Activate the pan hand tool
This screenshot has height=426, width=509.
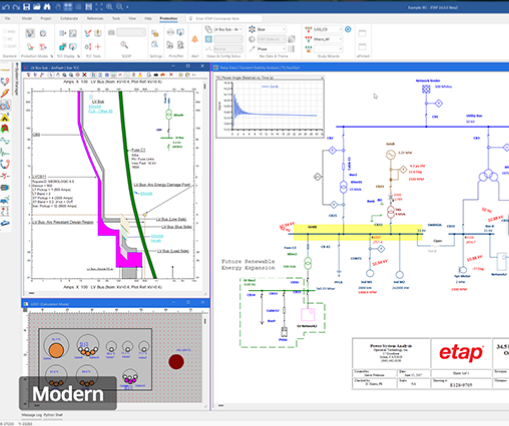57,6
